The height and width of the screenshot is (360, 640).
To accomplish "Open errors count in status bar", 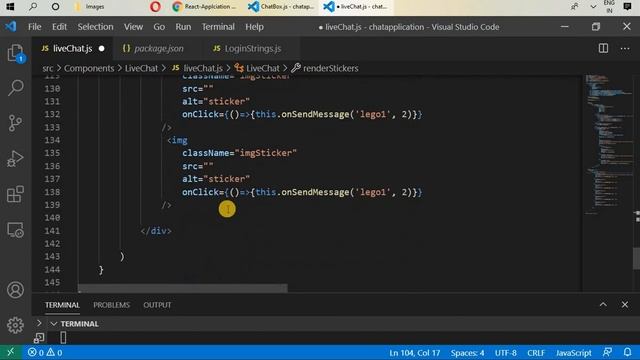I will 36,352.
